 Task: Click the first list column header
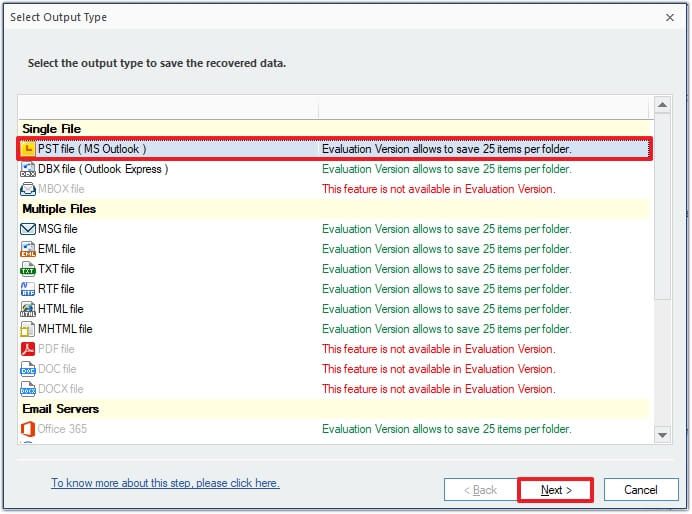[x=169, y=107]
